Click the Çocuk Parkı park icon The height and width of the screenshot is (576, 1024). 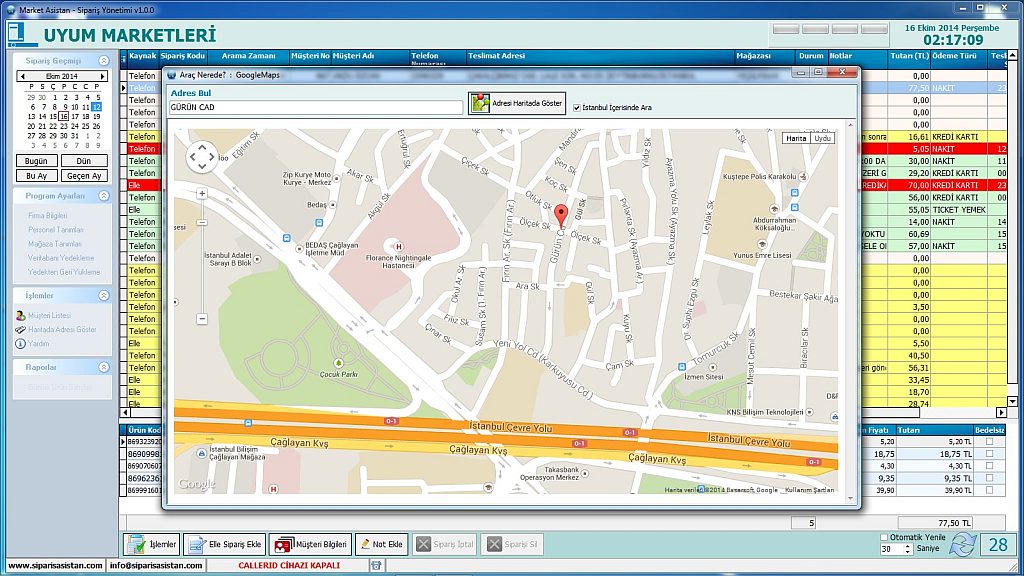(x=338, y=363)
